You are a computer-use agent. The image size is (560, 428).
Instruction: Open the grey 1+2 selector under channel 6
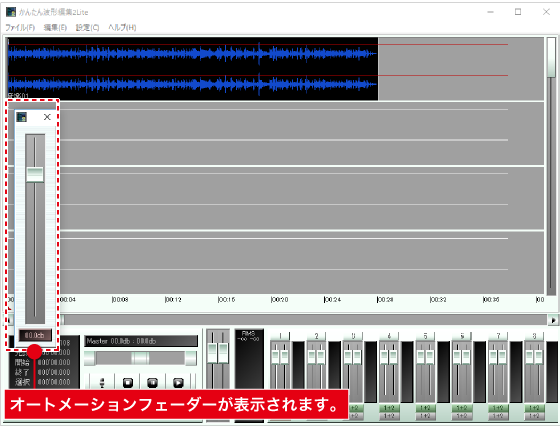[x=462, y=416]
